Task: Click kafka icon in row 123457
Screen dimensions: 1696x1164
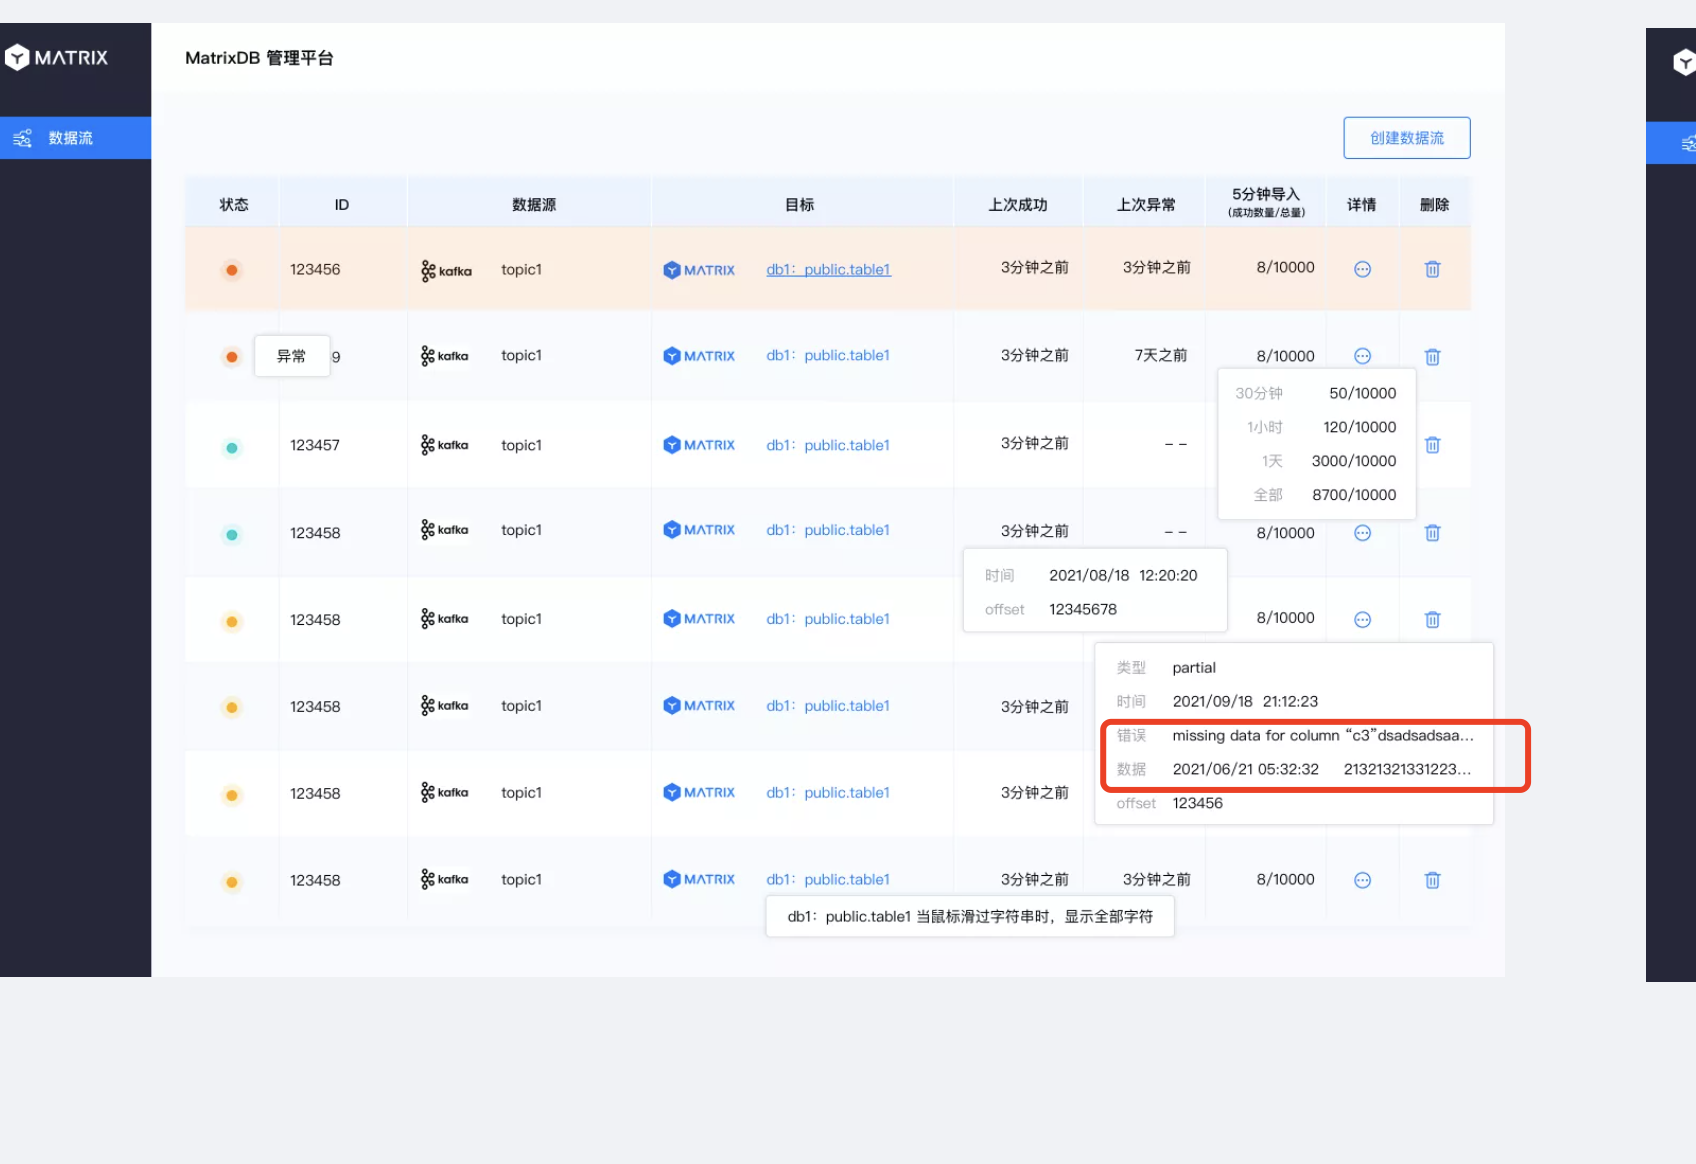Action: pyautogui.click(x=445, y=445)
